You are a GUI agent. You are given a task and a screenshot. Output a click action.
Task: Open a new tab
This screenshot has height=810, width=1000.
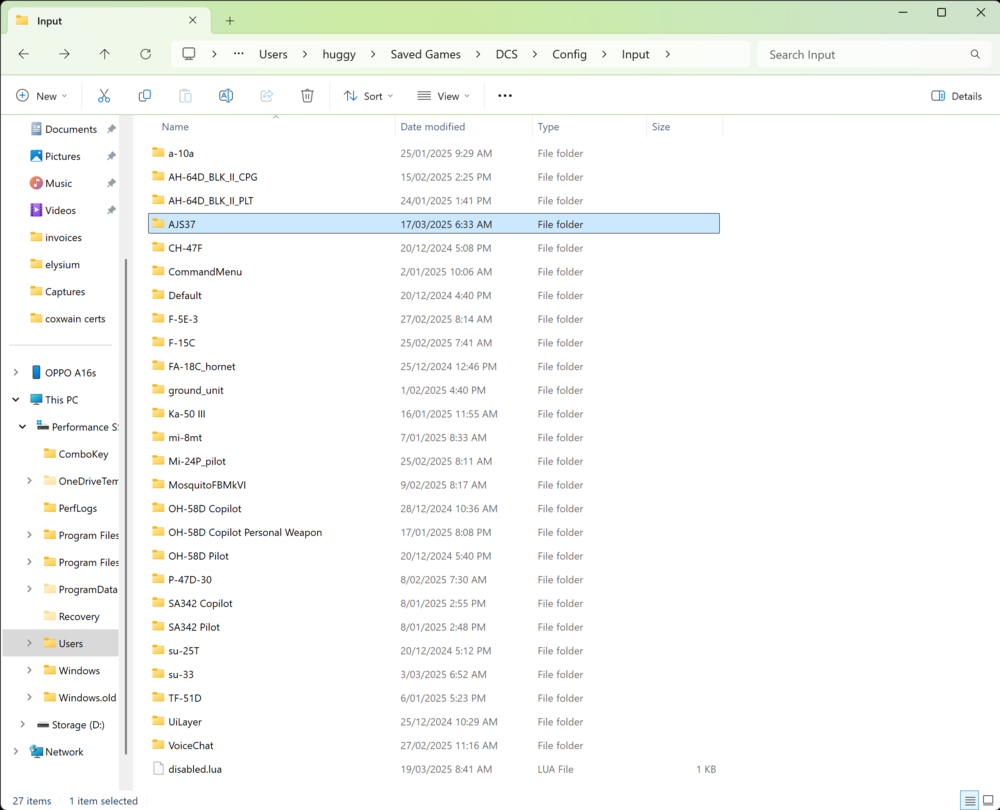(230, 20)
